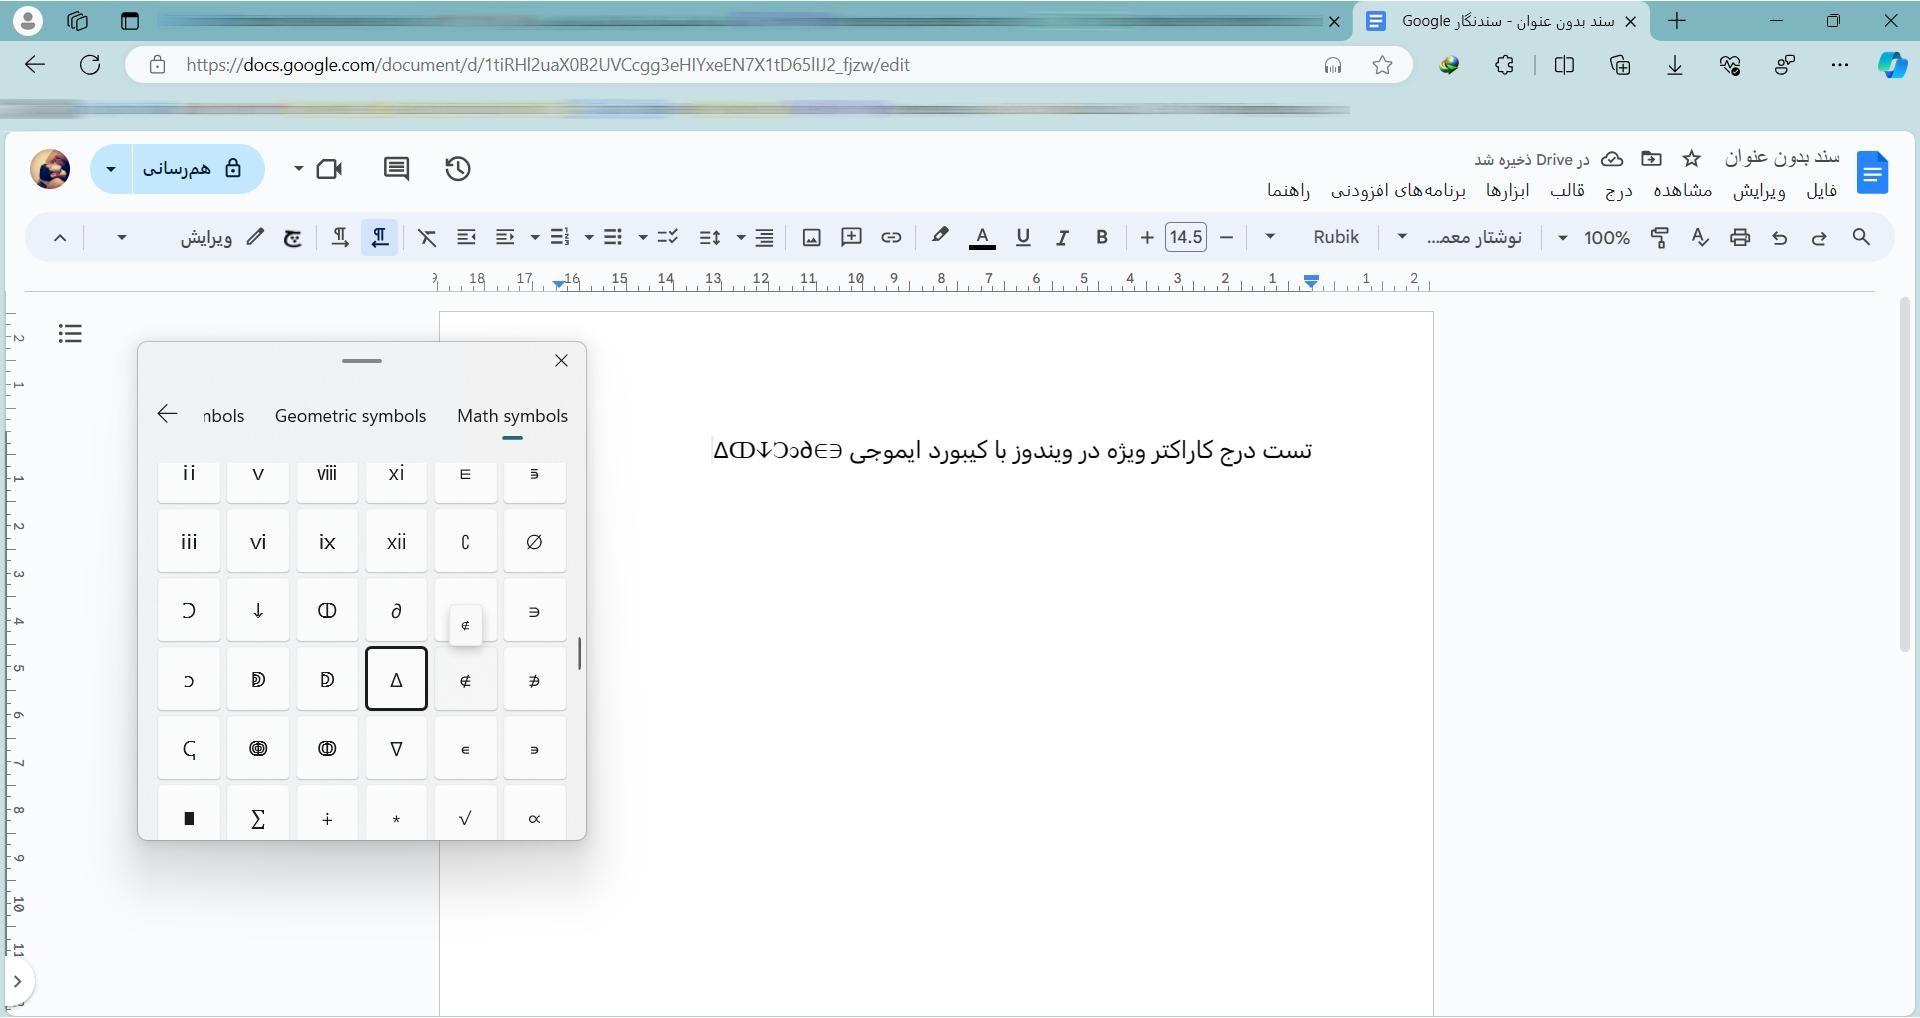The width and height of the screenshot is (1920, 1018).
Task: Insert a link using the link icon
Action: [x=891, y=238]
